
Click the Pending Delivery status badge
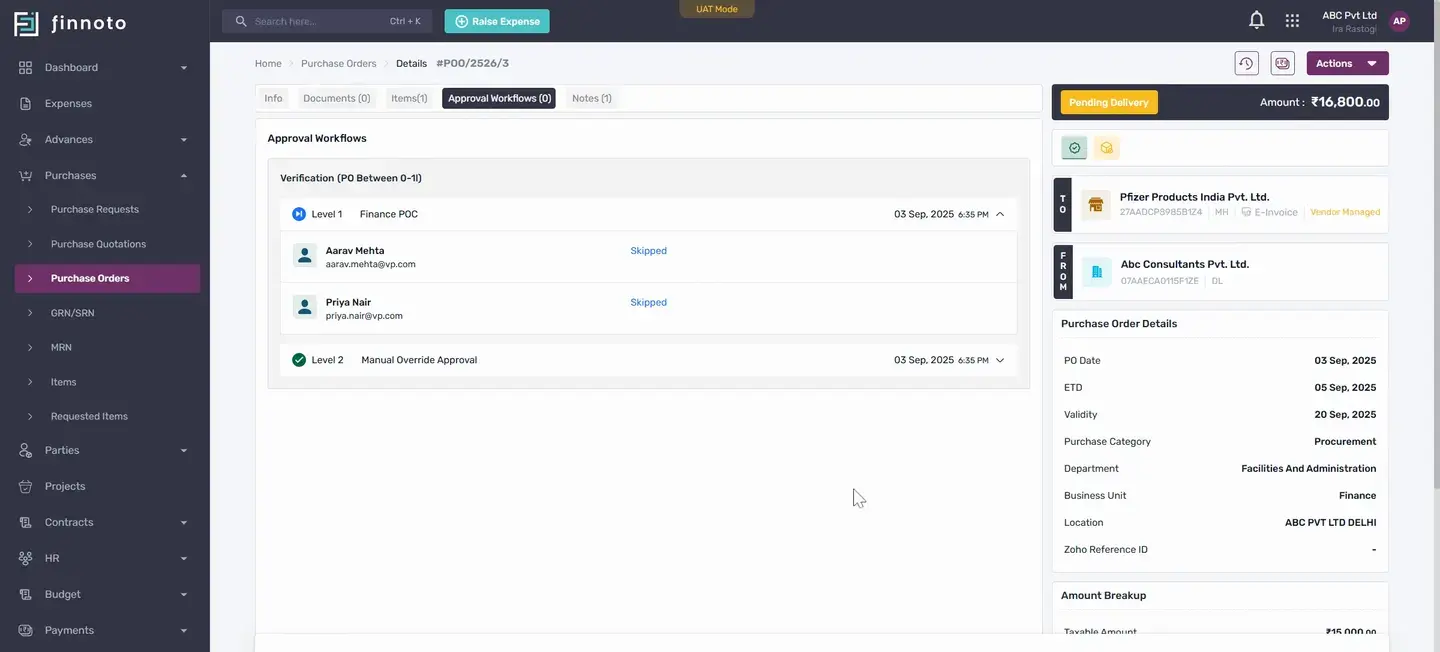click(1109, 102)
